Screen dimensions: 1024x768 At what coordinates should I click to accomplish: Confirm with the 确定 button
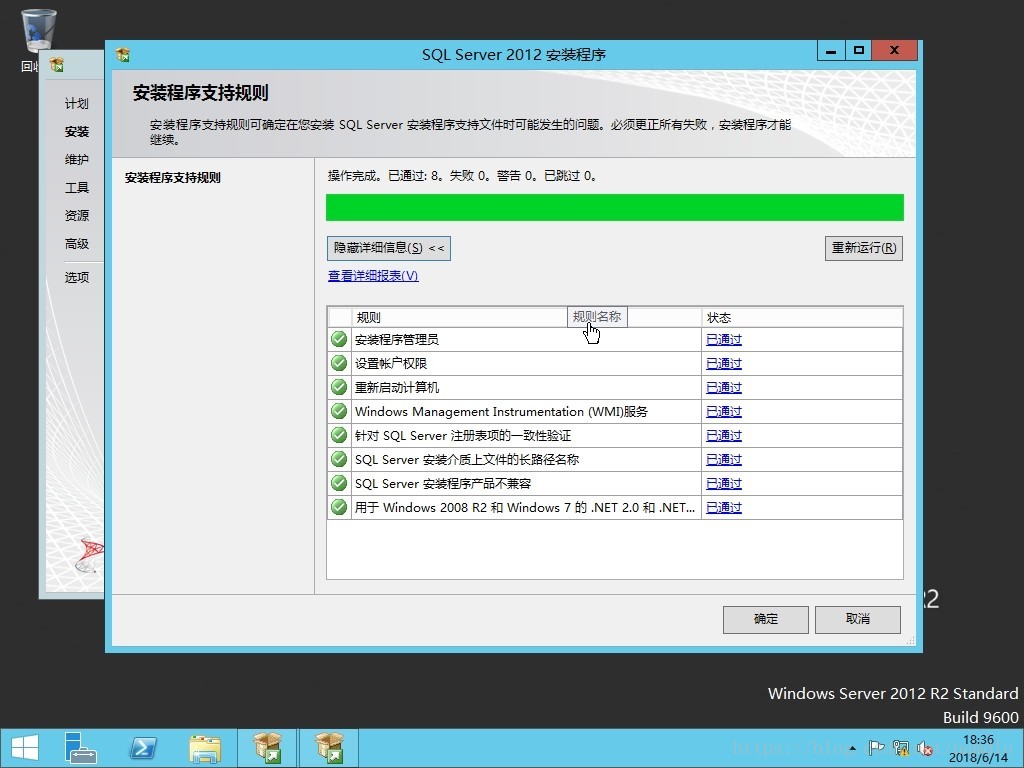tap(765, 619)
